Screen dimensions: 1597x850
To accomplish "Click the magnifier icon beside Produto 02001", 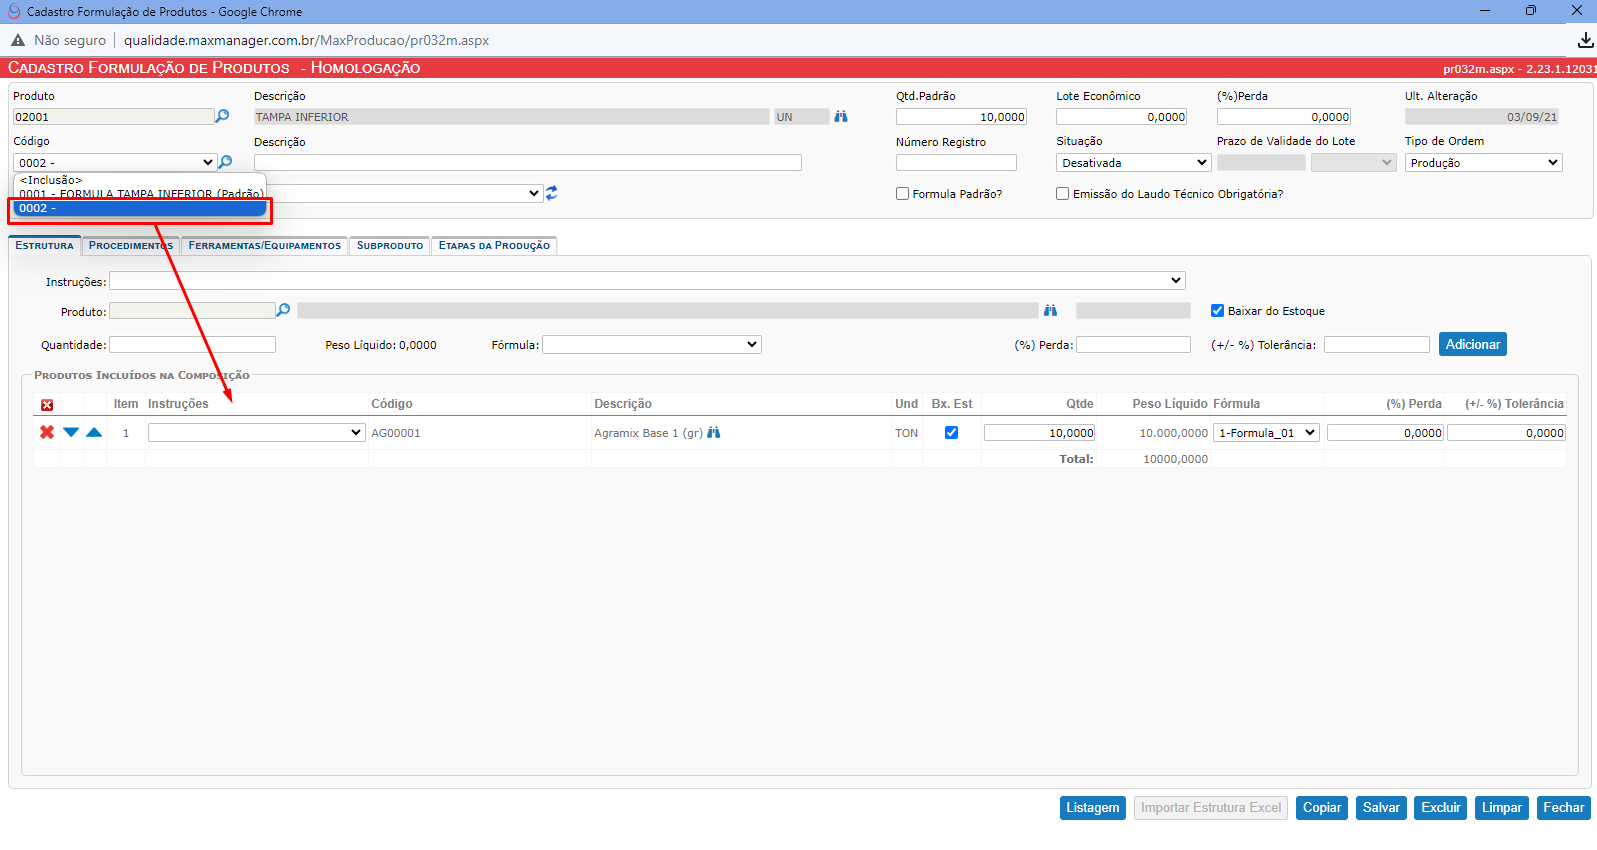I will [x=222, y=116].
